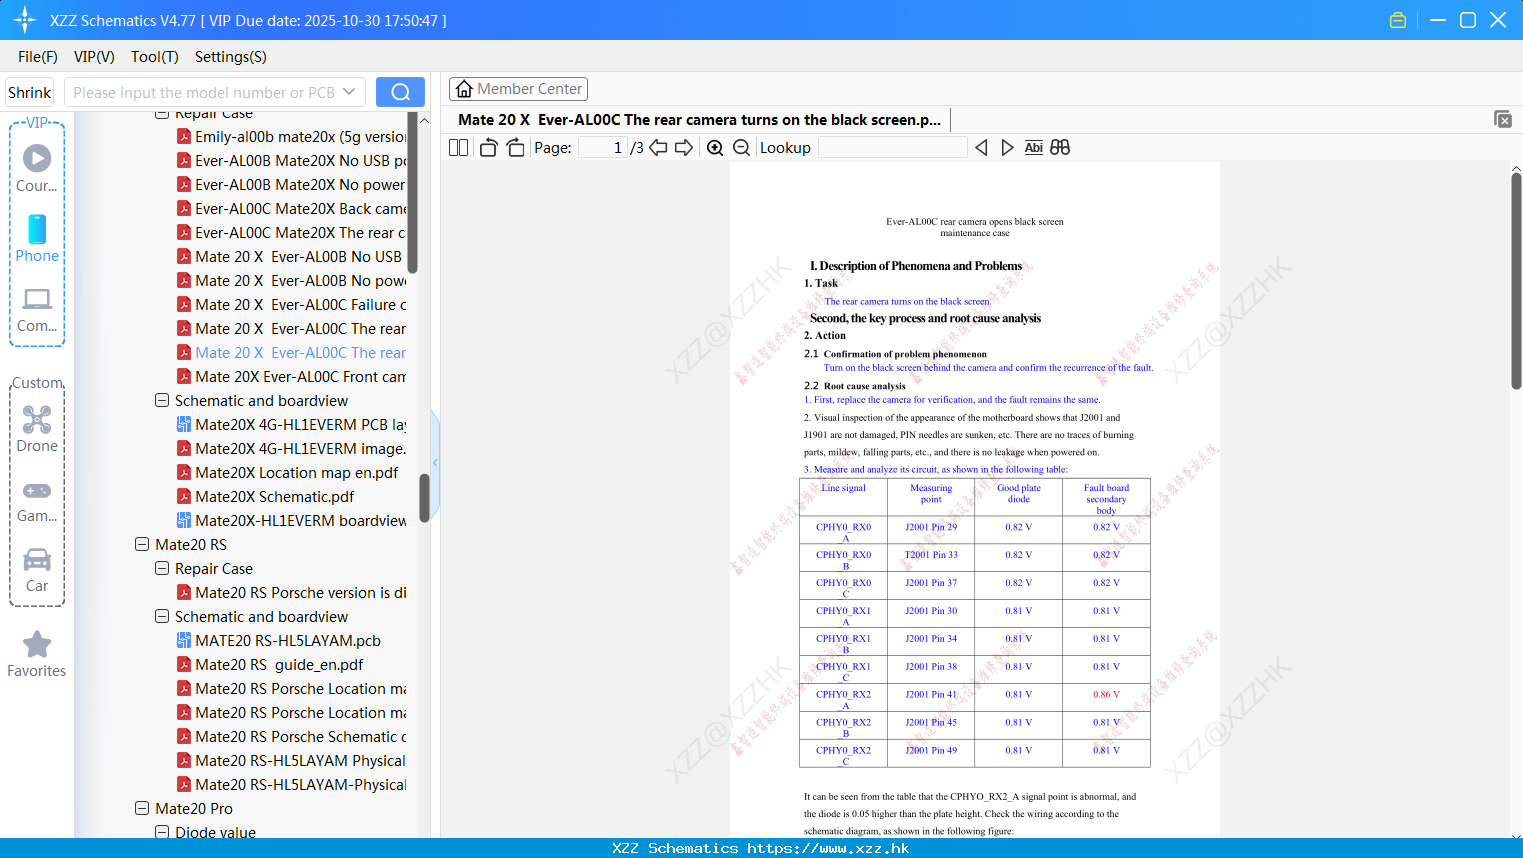Toggle match whole word Abi option
1523x858 pixels.
pos(1034,147)
